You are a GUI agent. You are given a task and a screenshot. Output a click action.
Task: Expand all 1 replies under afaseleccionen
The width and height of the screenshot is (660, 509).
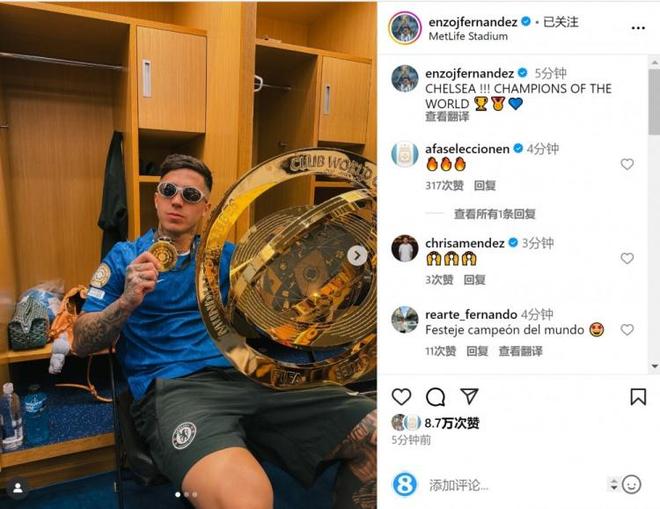coord(495,214)
